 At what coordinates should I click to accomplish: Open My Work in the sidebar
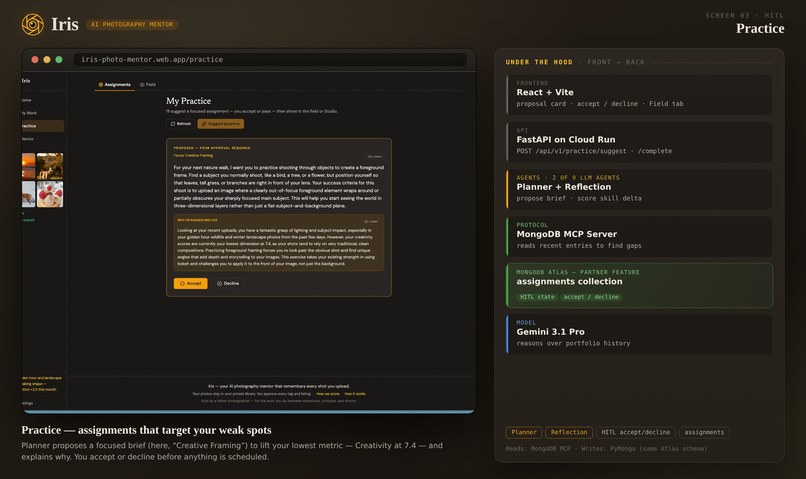point(31,113)
